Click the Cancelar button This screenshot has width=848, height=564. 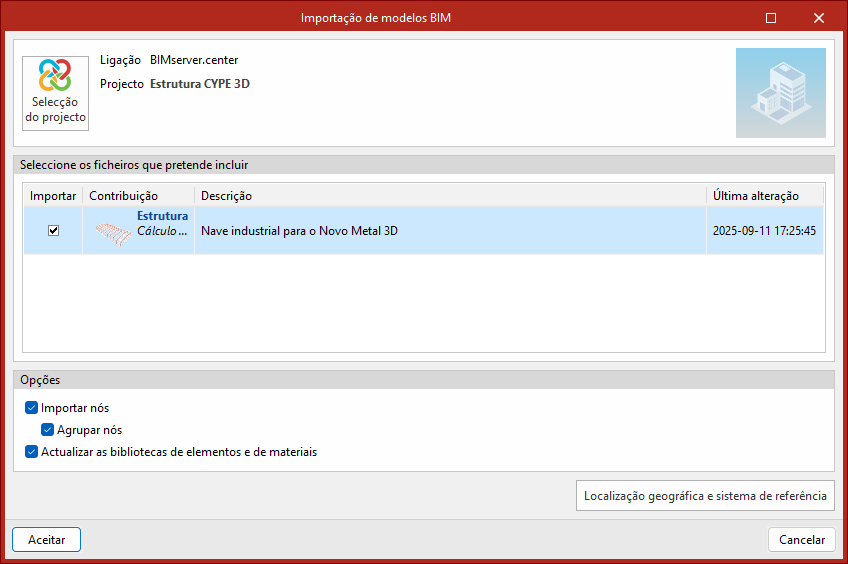(802, 540)
